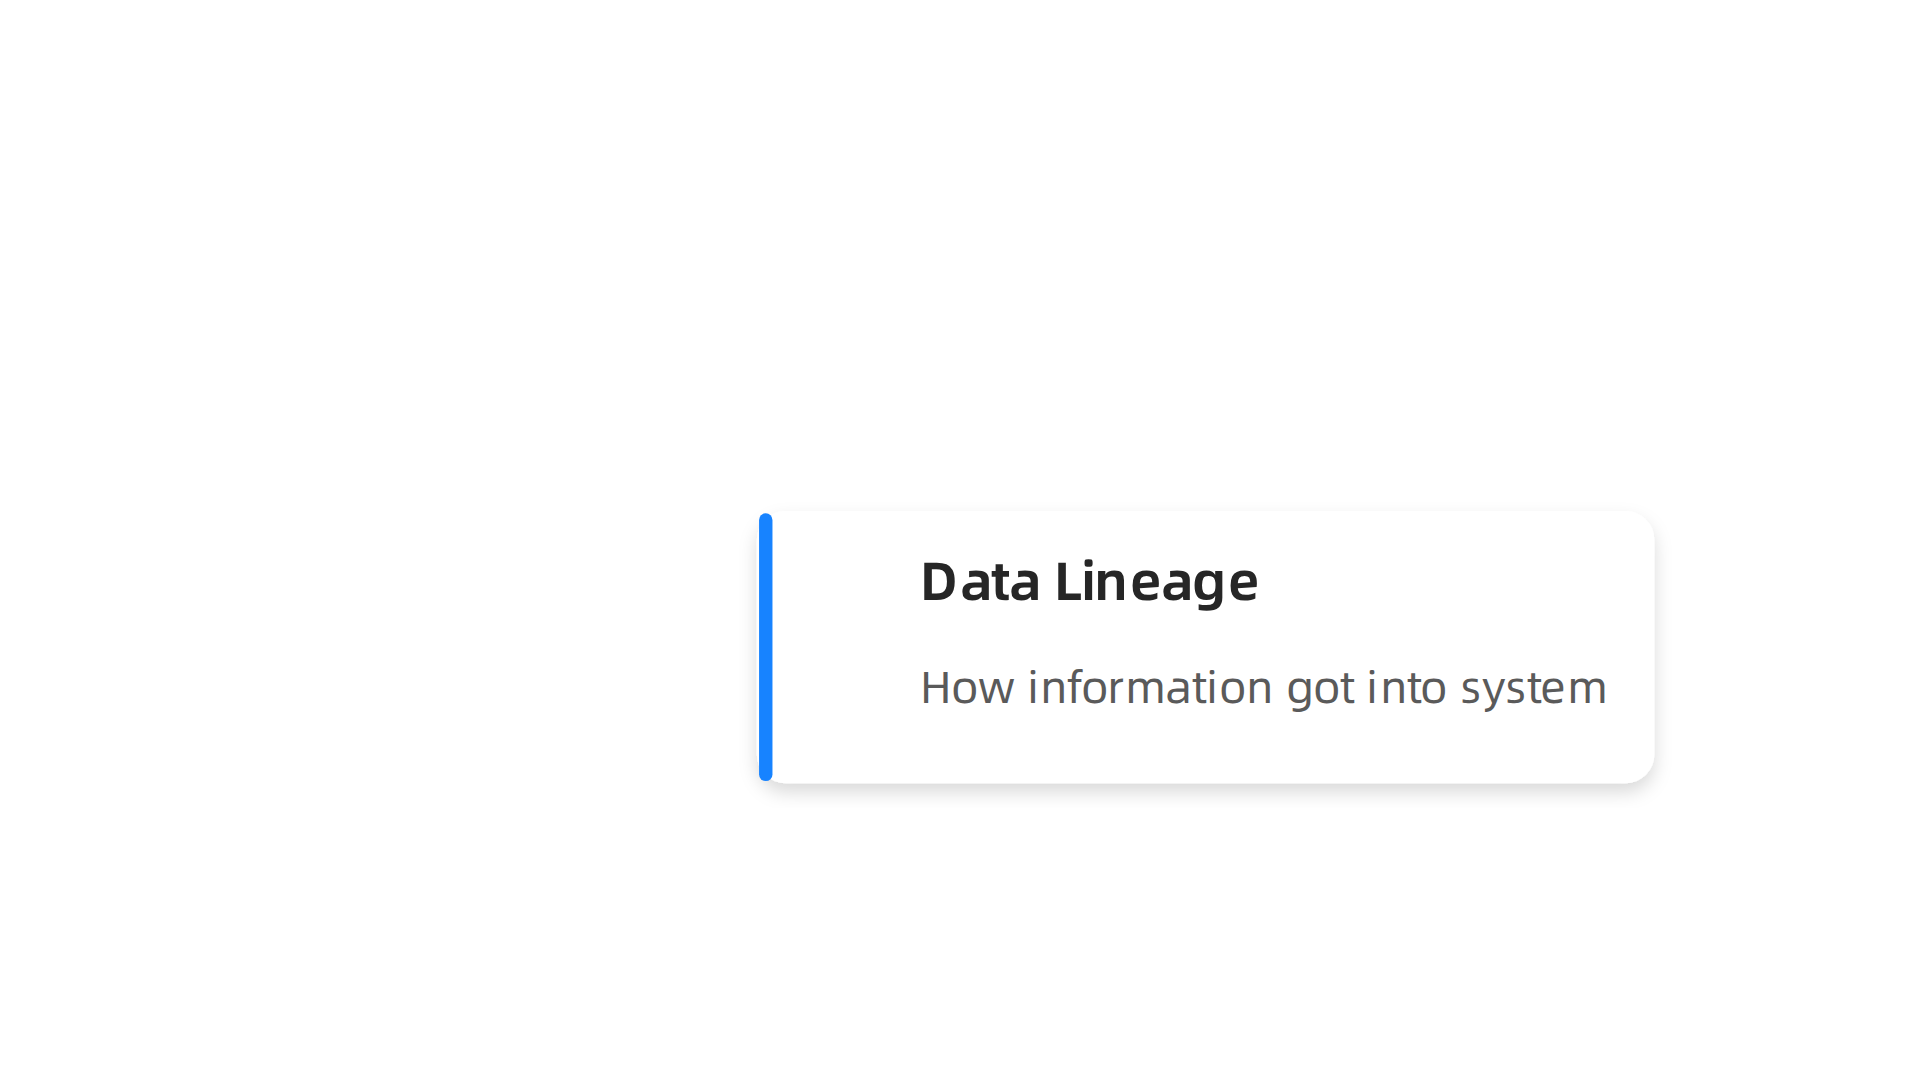Image resolution: width=1920 pixels, height=1080 pixels.
Task: Click top of the blue vertical bar
Action: pyautogui.click(x=766, y=522)
